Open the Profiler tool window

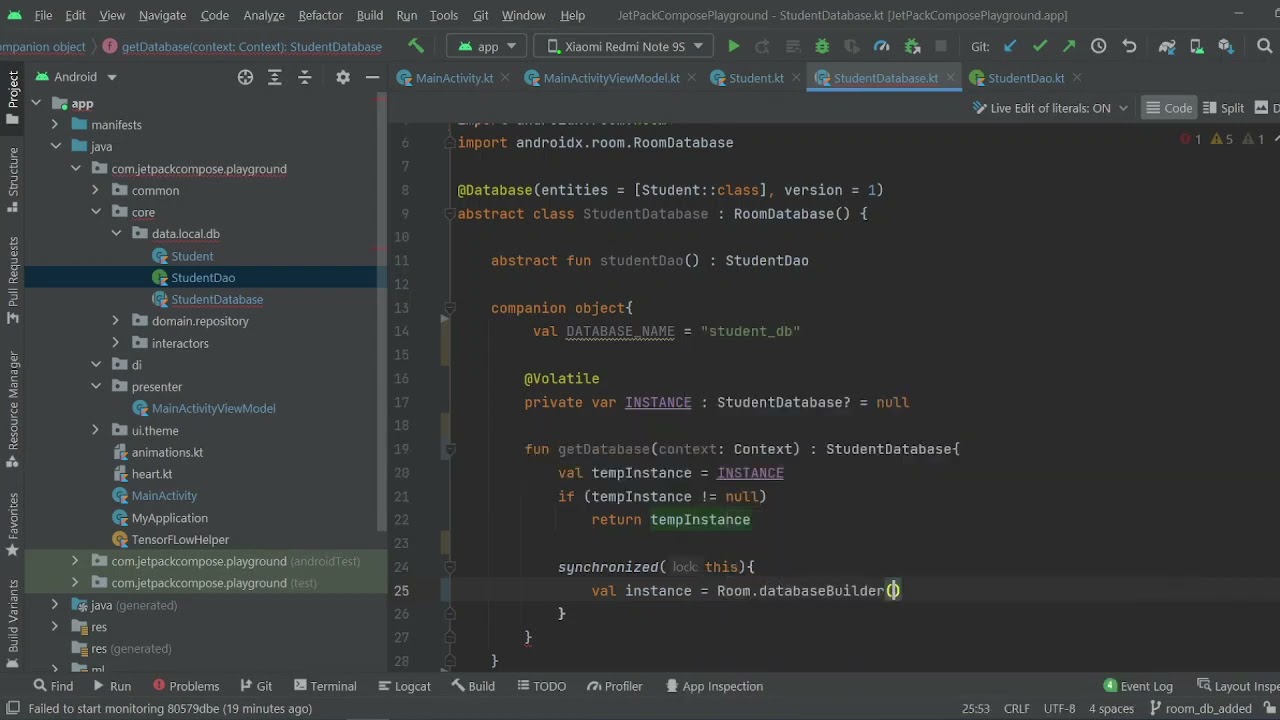pyautogui.click(x=615, y=686)
